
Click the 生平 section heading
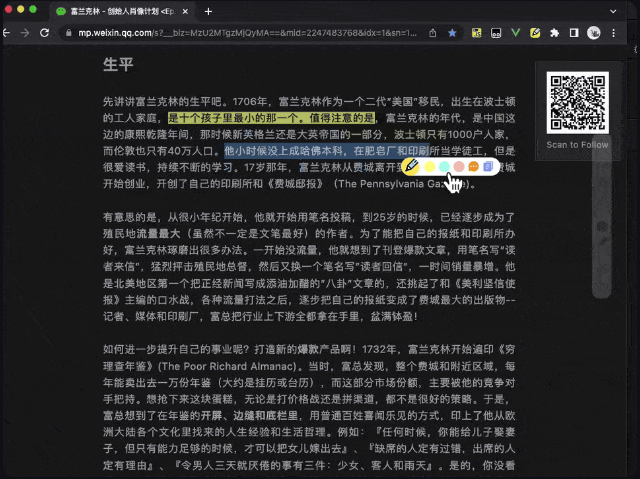pyautogui.click(x=118, y=66)
